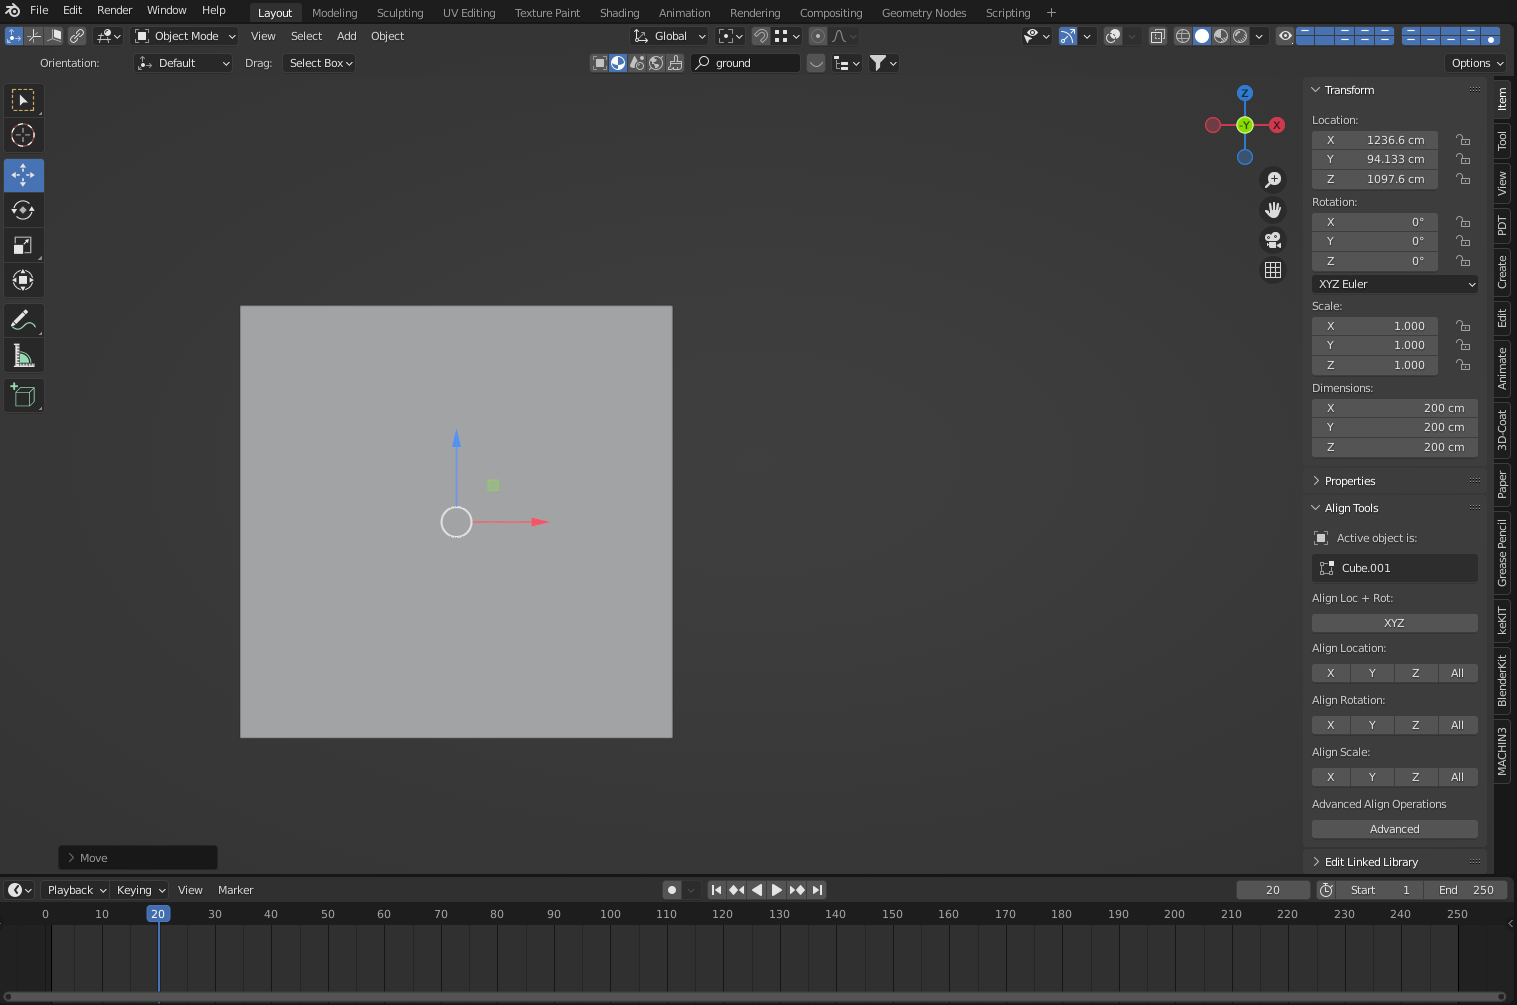Screen dimensions: 1517x1005
Task: Jump to timeline start frame
Action: point(716,890)
